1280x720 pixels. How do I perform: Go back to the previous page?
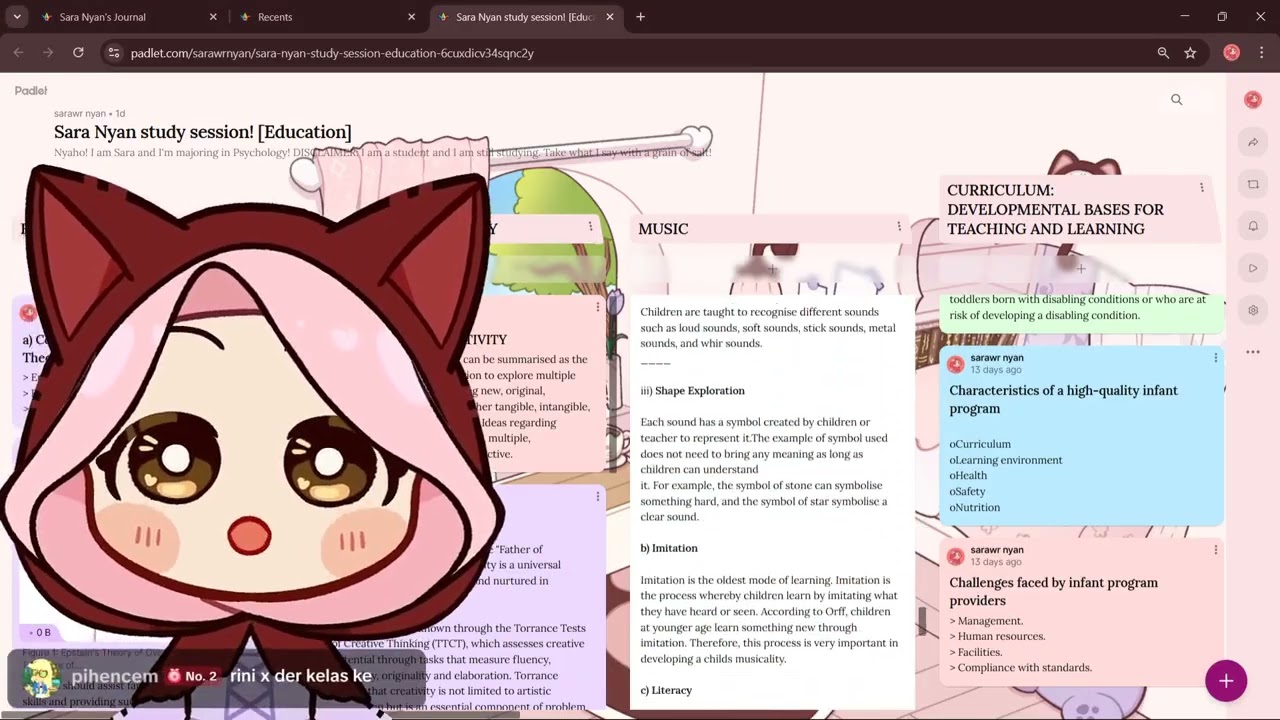pyautogui.click(x=19, y=53)
